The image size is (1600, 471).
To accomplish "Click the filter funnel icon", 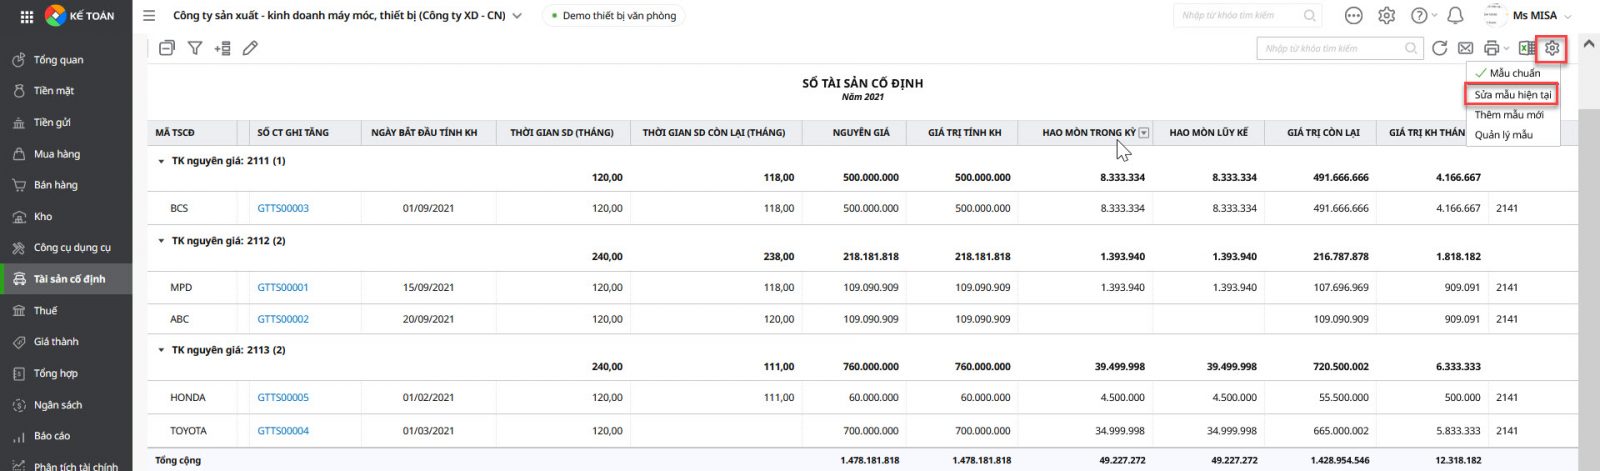I will pos(195,48).
